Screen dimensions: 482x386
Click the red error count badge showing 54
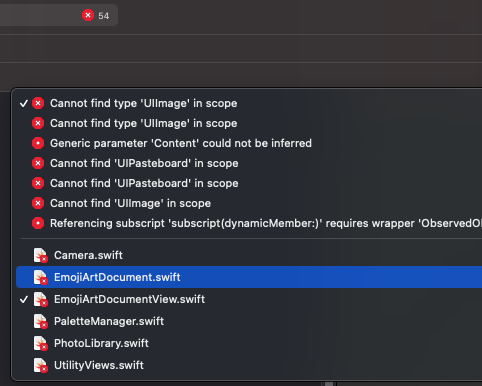[x=88, y=15]
